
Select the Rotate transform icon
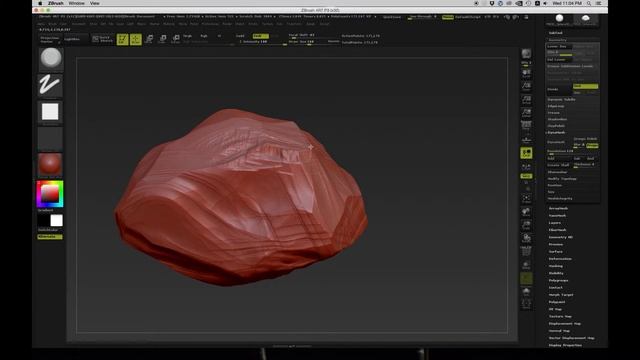176,39
